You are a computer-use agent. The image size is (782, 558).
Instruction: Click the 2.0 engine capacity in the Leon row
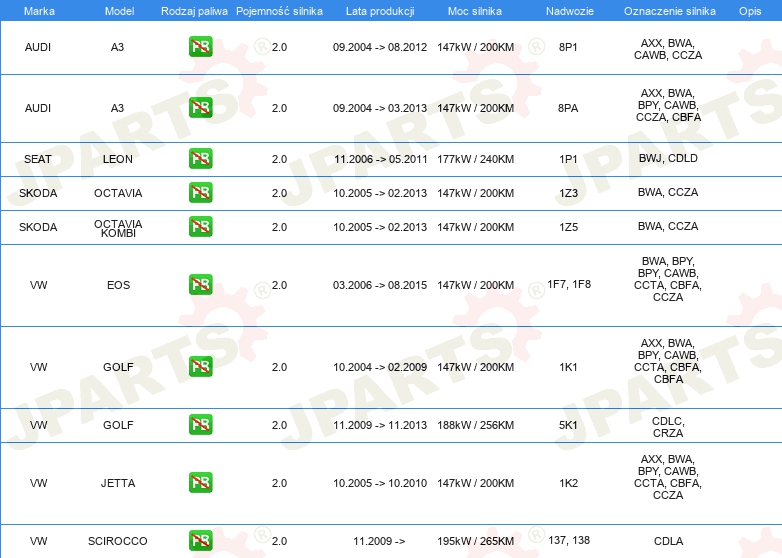[279, 159]
